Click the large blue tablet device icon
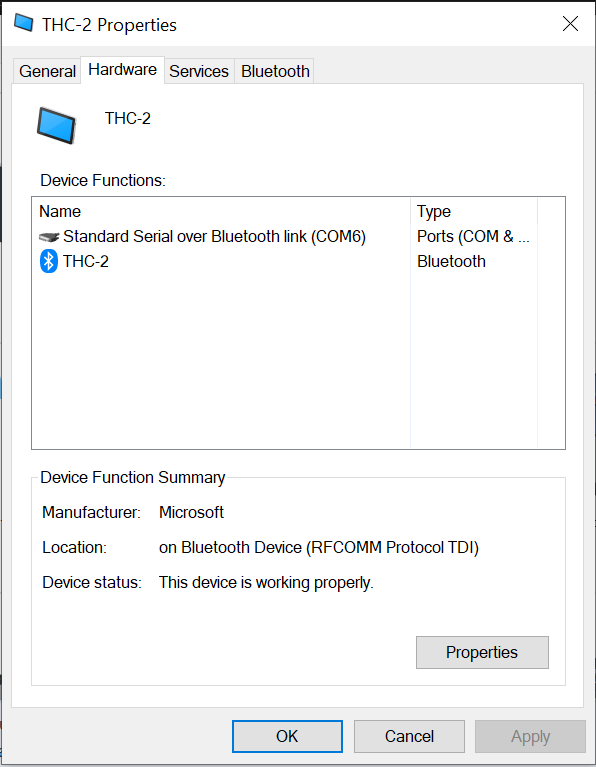This screenshot has height=767, width=596. pos(56,126)
